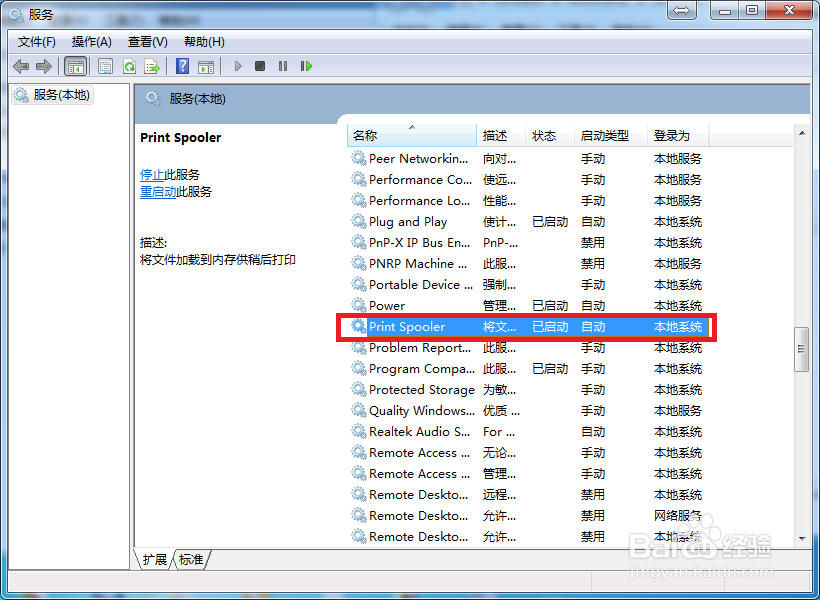Screen dimensions: 820x600
Task: Click the gear icon of Protected Storage
Action: pyautogui.click(x=358, y=389)
